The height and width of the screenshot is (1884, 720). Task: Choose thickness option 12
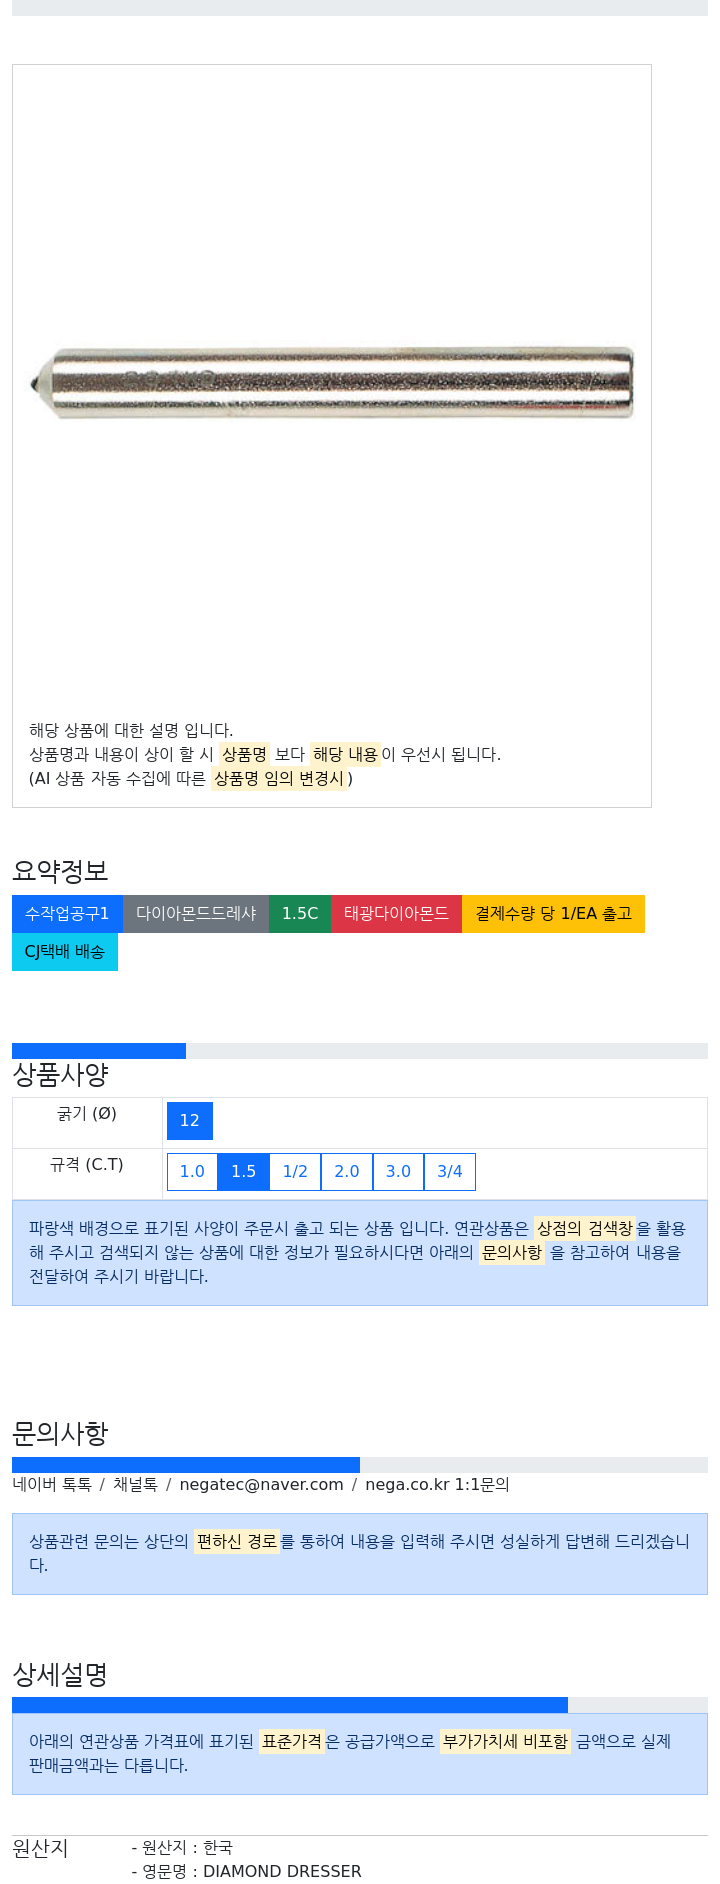[x=190, y=1121]
